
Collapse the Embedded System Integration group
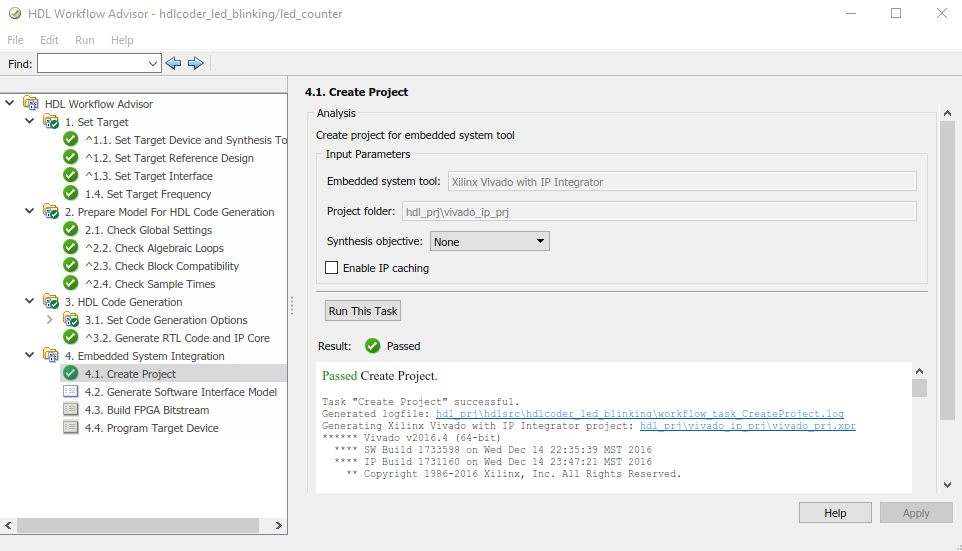[x=30, y=356]
